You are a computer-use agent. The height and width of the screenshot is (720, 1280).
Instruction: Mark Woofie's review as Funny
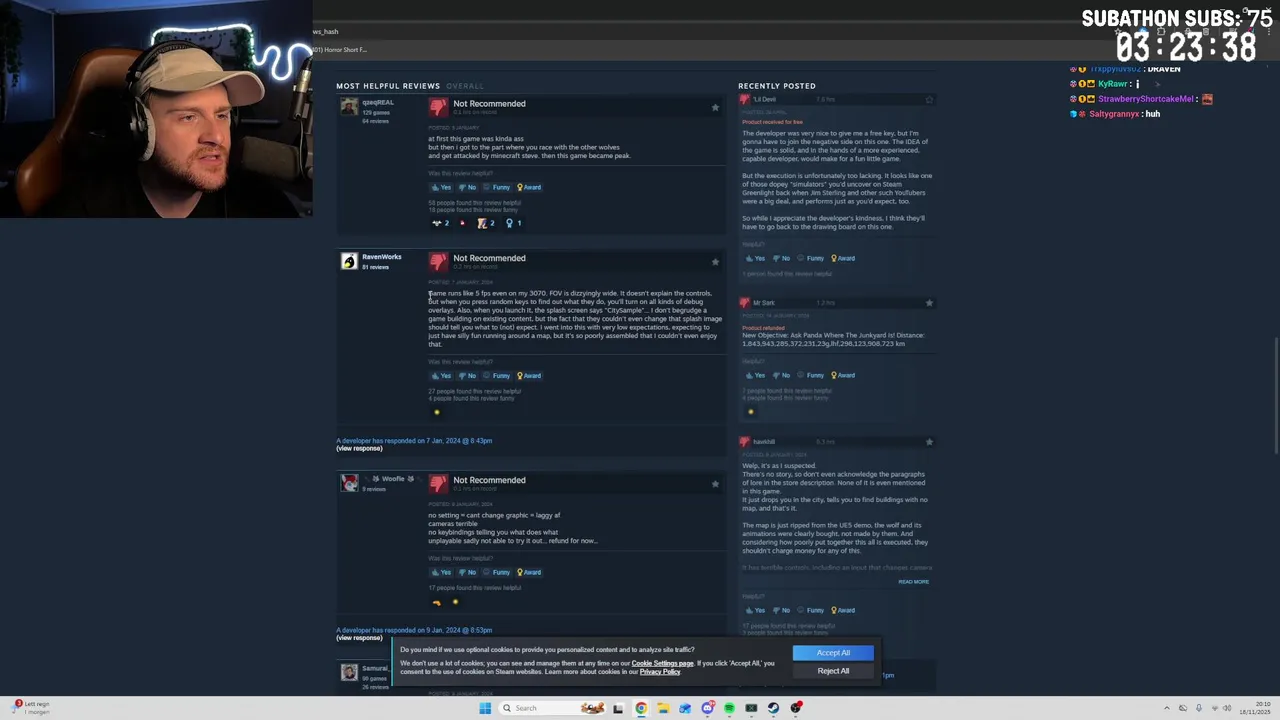coord(497,572)
